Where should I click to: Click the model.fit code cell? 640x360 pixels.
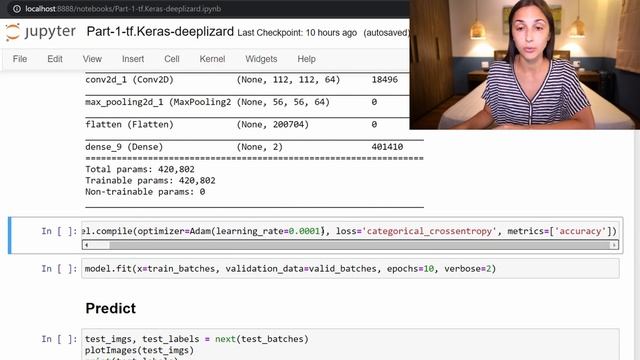point(350,269)
